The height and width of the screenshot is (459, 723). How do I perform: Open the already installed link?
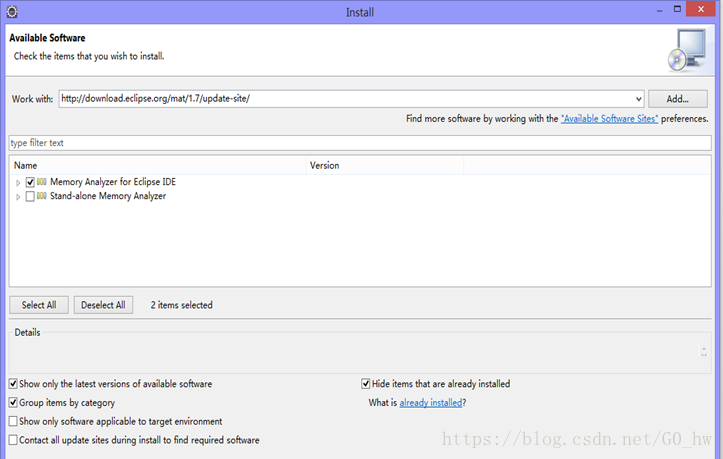[431, 403]
